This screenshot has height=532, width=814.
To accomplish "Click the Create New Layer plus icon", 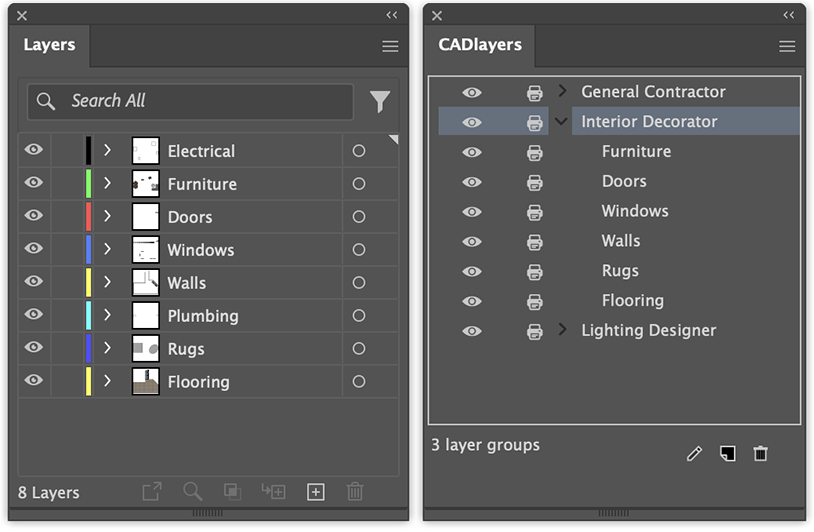I will 315,491.
